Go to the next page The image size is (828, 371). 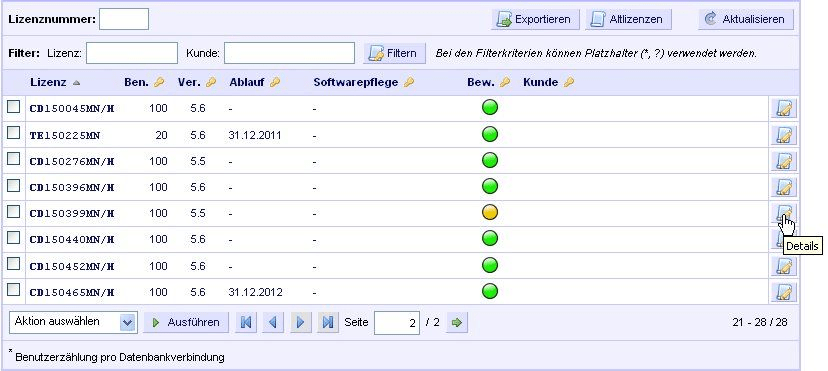click(300, 322)
